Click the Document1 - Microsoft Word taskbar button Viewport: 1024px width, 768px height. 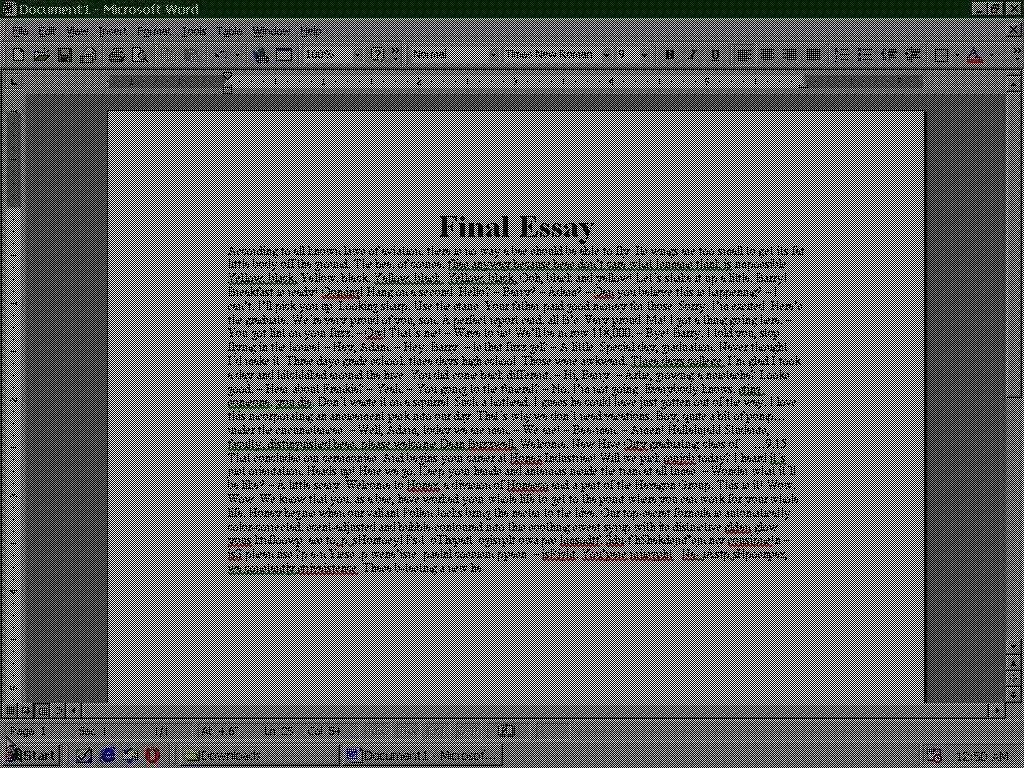[422, 756]
